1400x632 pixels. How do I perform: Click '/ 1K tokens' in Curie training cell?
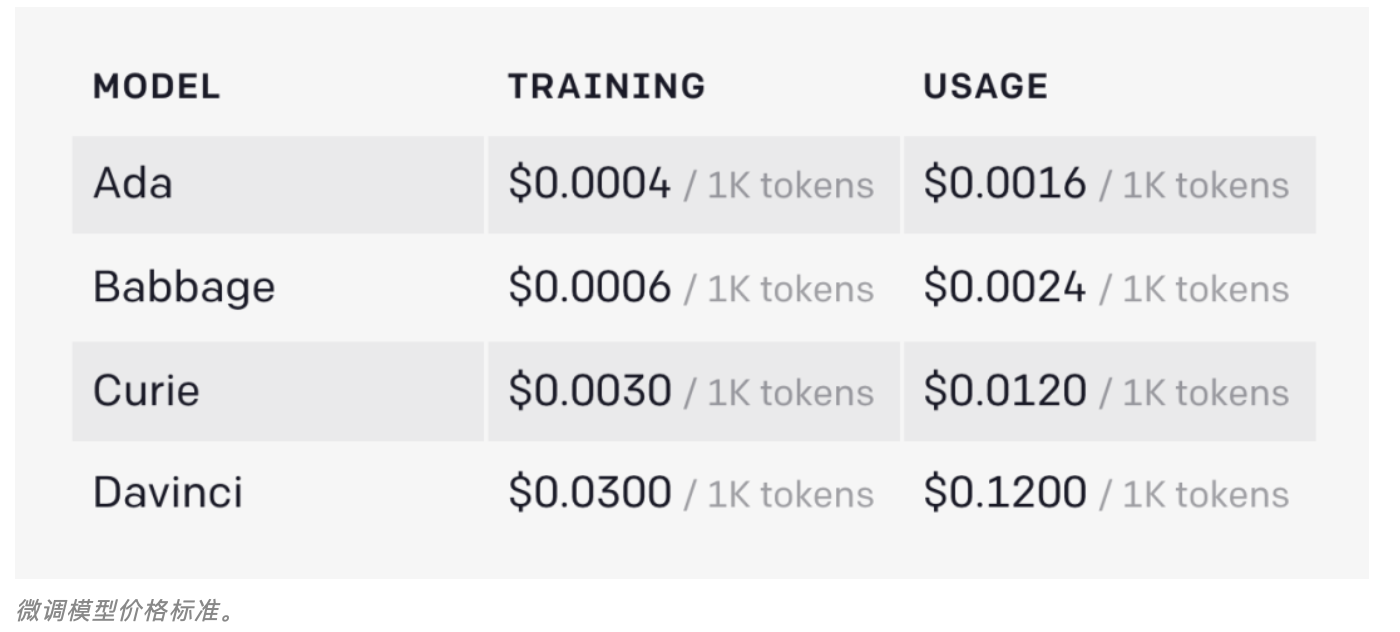(779, 392)
